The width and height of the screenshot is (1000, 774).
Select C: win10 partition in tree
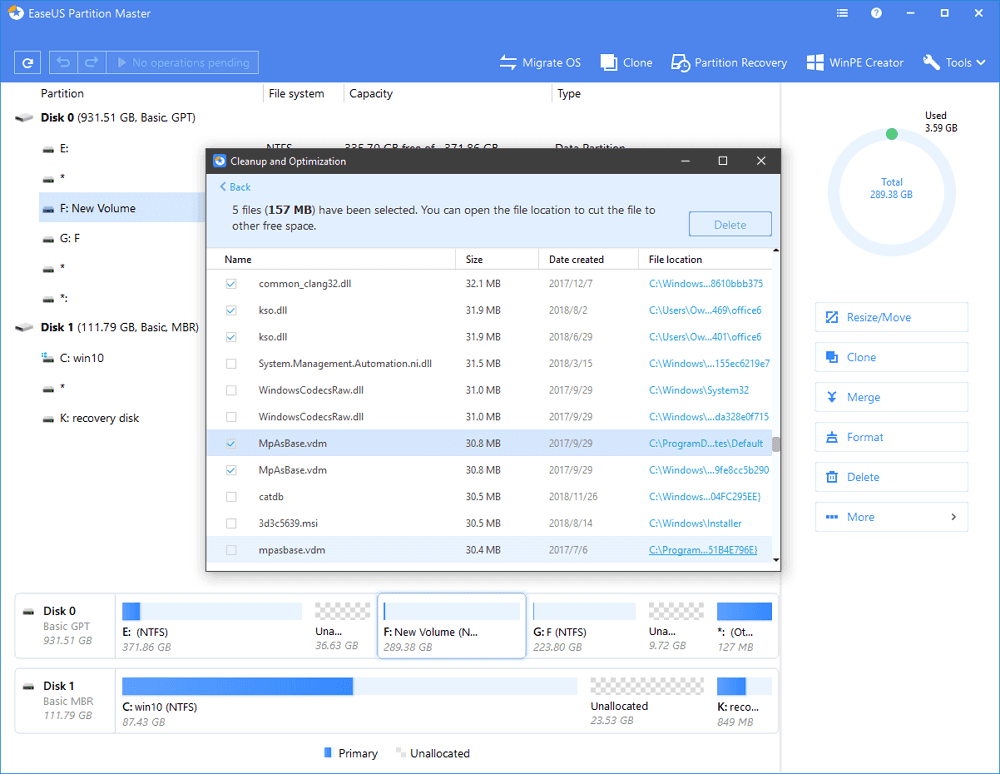[x=73, y=358]
